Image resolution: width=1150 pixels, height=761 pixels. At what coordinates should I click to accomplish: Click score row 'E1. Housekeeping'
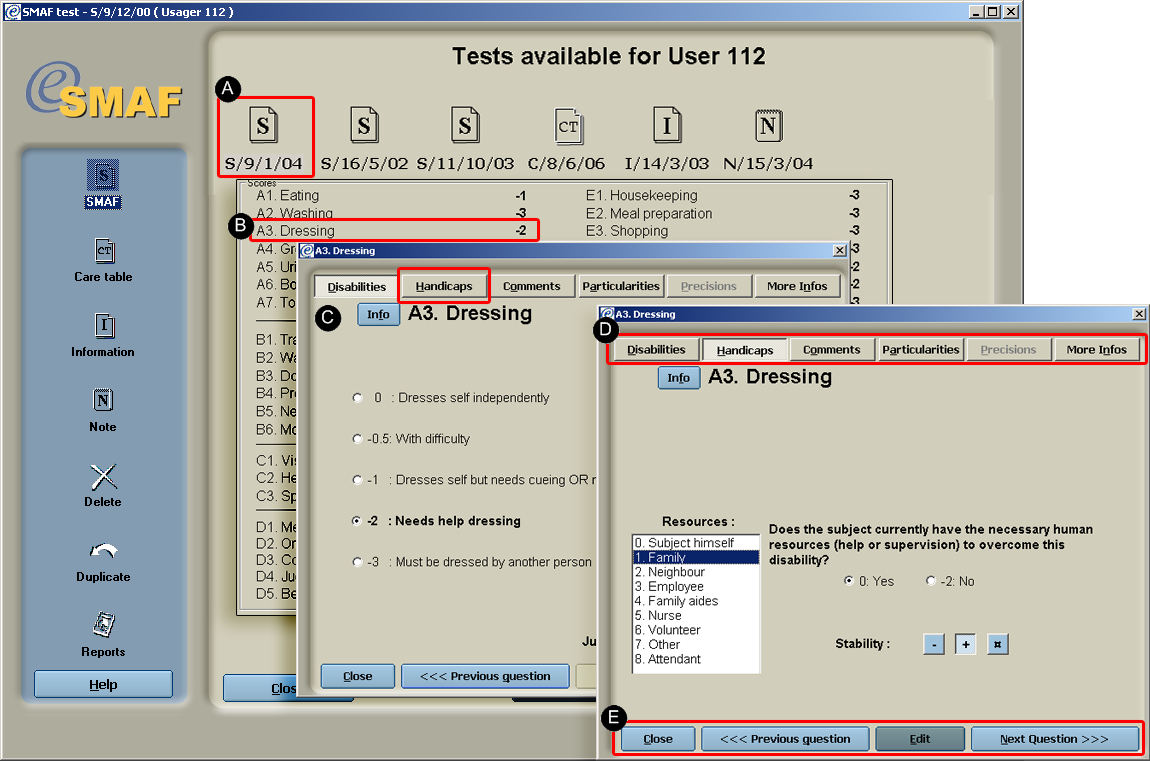[722, 196]
